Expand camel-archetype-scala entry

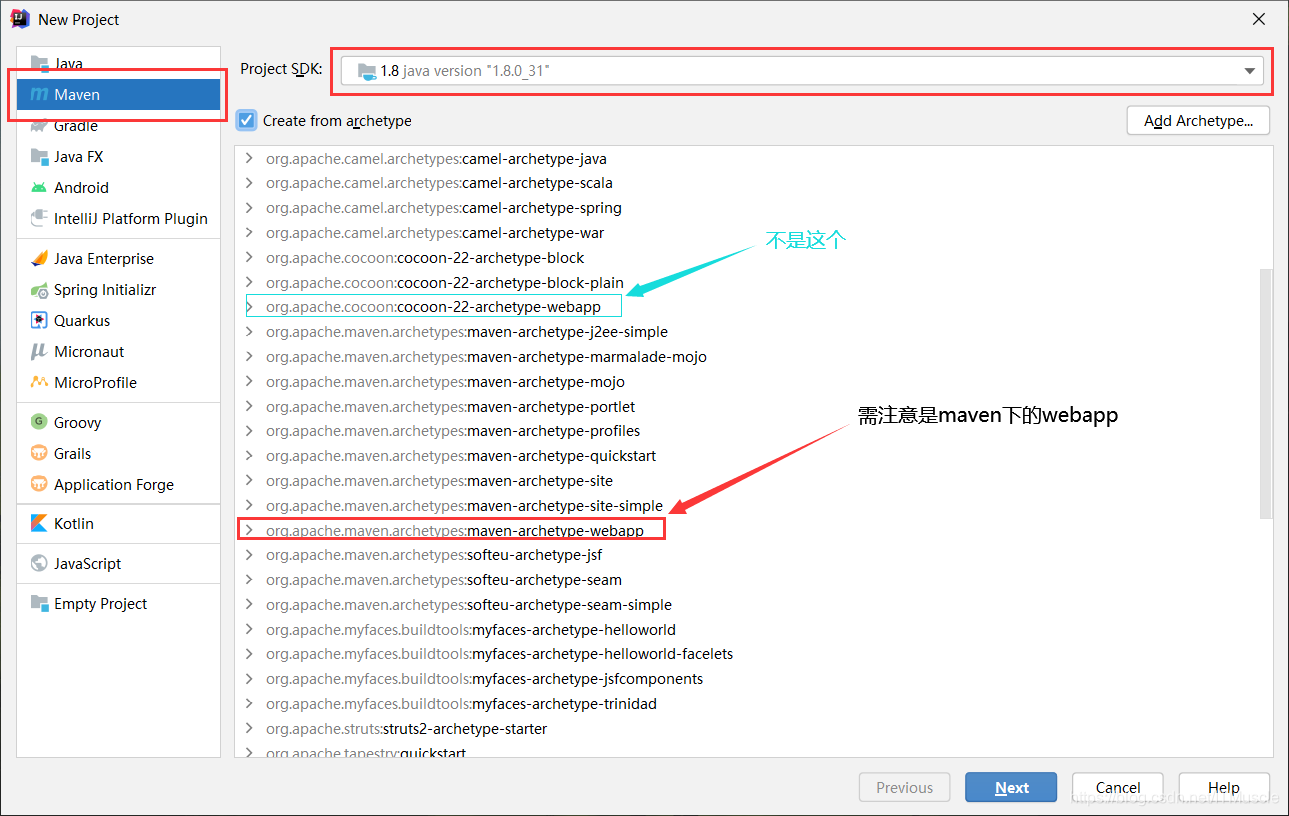pyautogui.click(x=249, y=183)
